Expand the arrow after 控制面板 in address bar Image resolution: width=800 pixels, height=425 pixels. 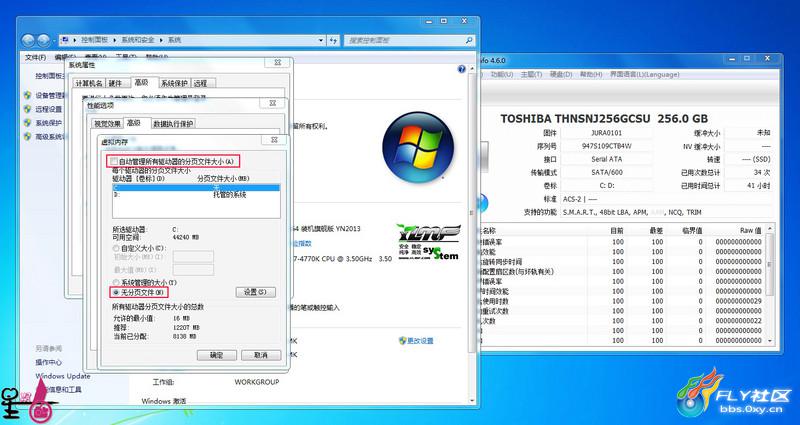pyautogui.click(x=115, y=40)
